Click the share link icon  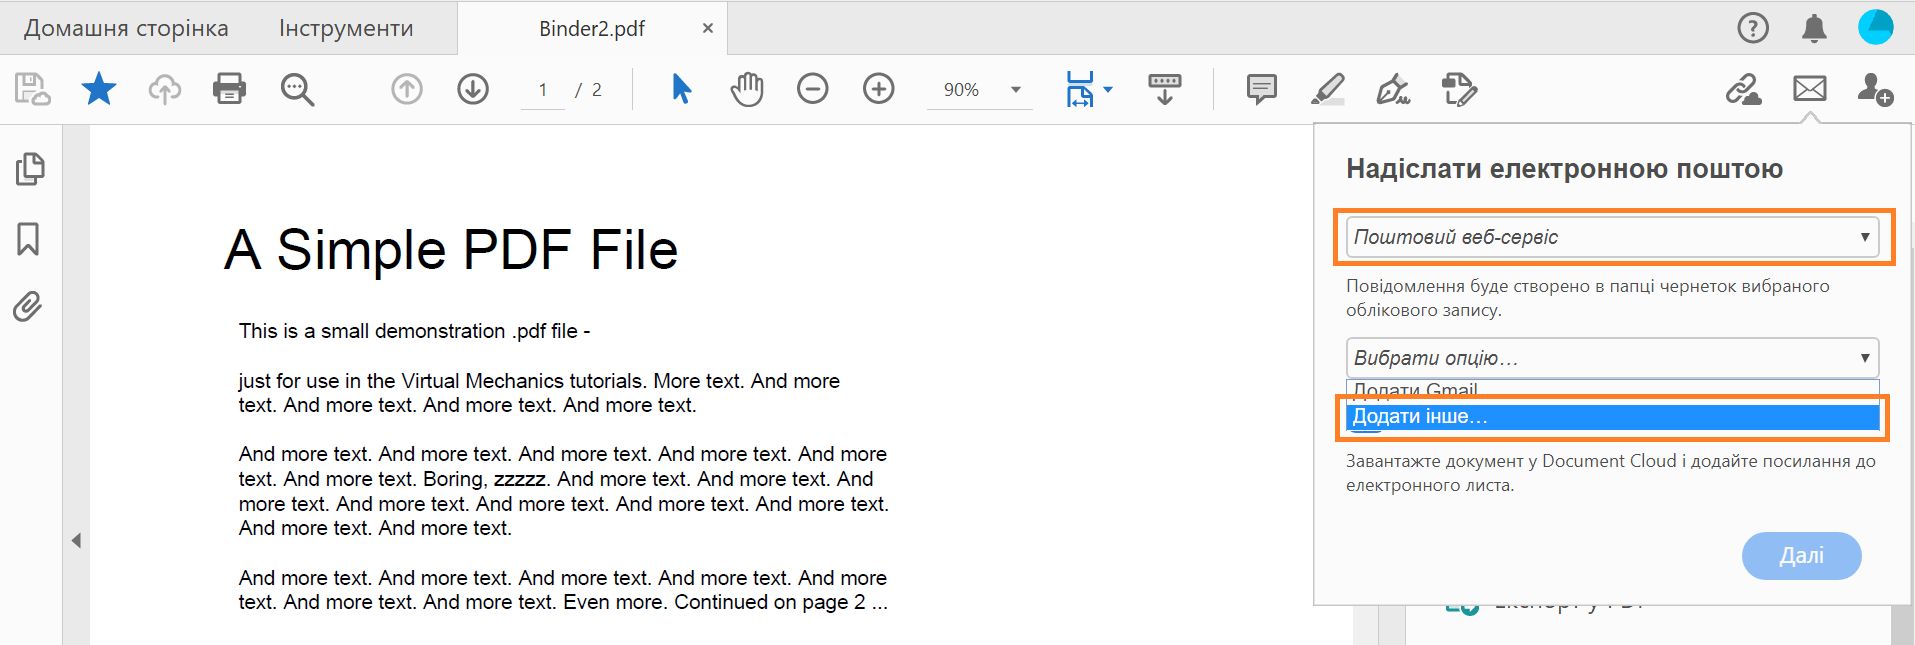coord(1743,89)
